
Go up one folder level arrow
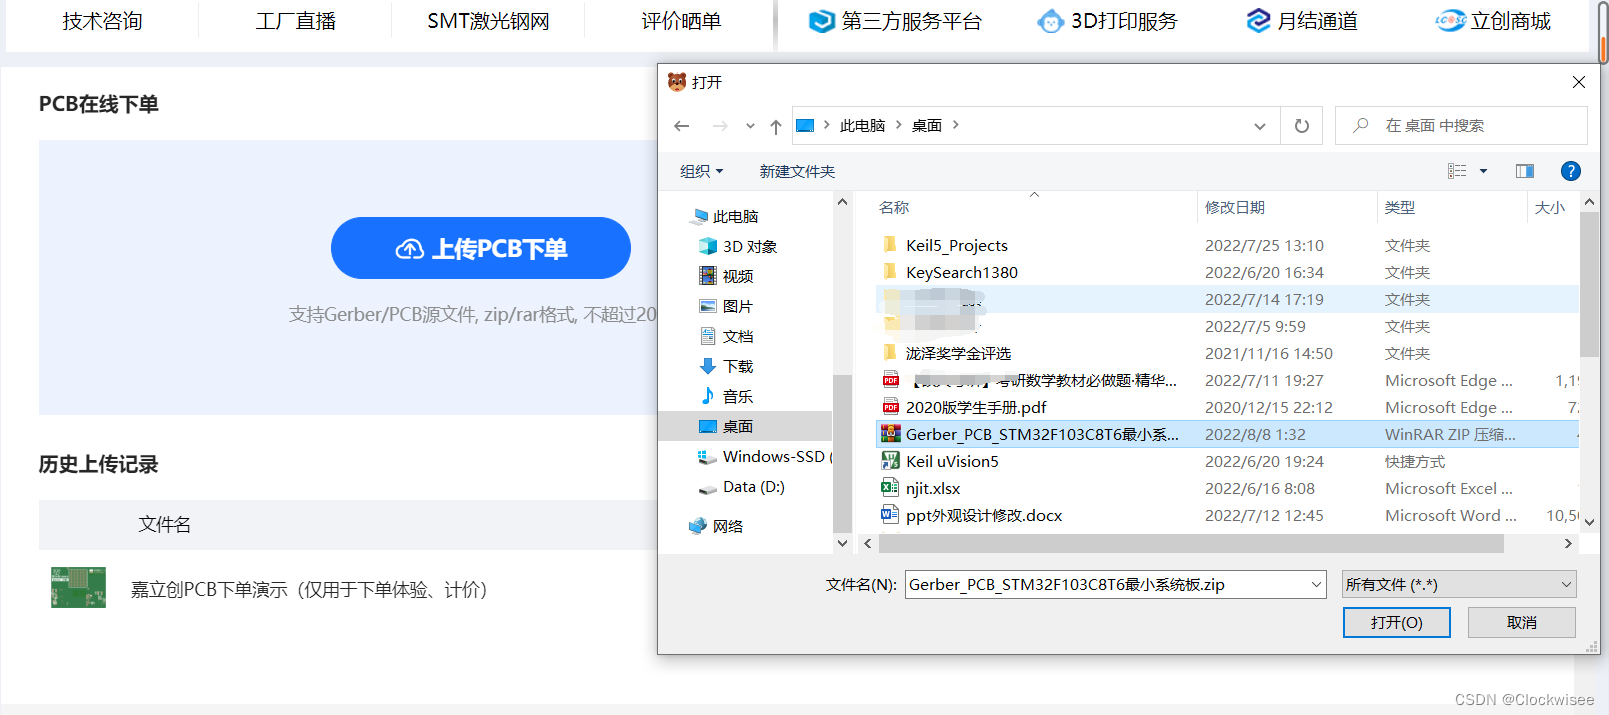[776, 126]
